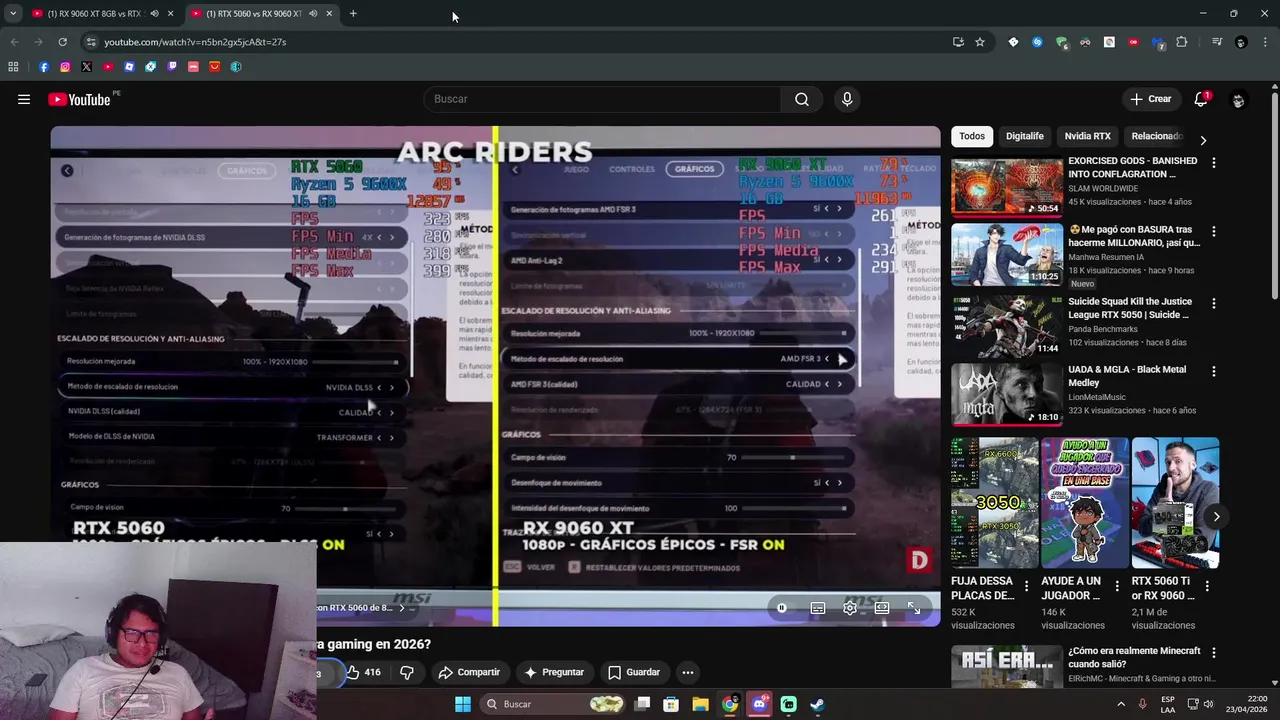Reload the page with refresh icon

coord(62,42)
